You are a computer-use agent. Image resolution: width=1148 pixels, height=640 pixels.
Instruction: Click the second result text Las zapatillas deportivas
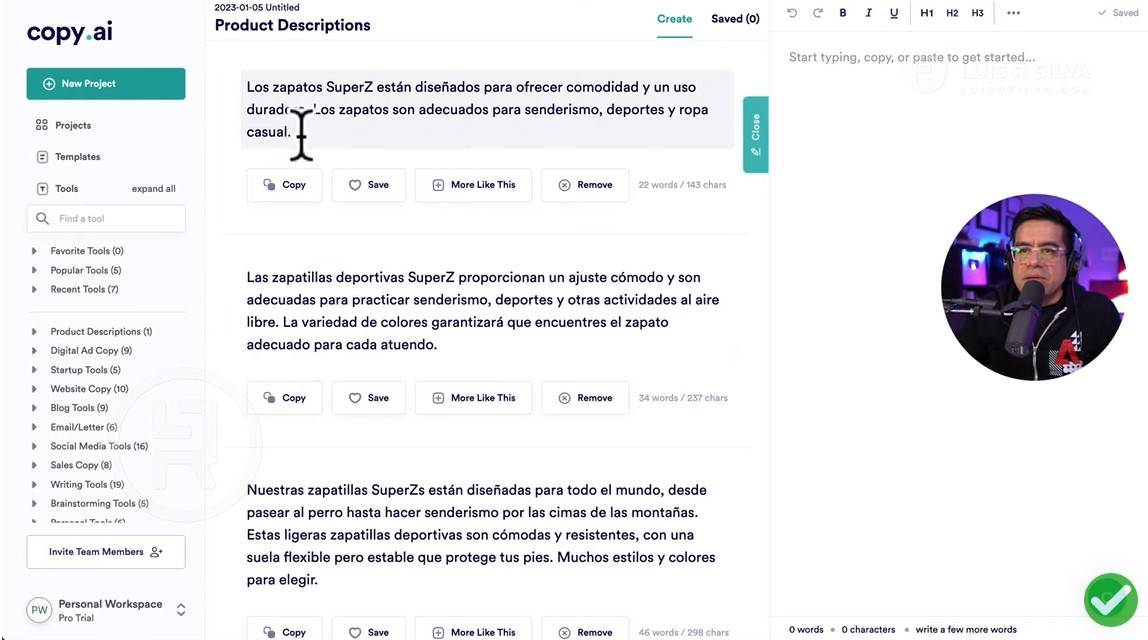coord(483,311)
